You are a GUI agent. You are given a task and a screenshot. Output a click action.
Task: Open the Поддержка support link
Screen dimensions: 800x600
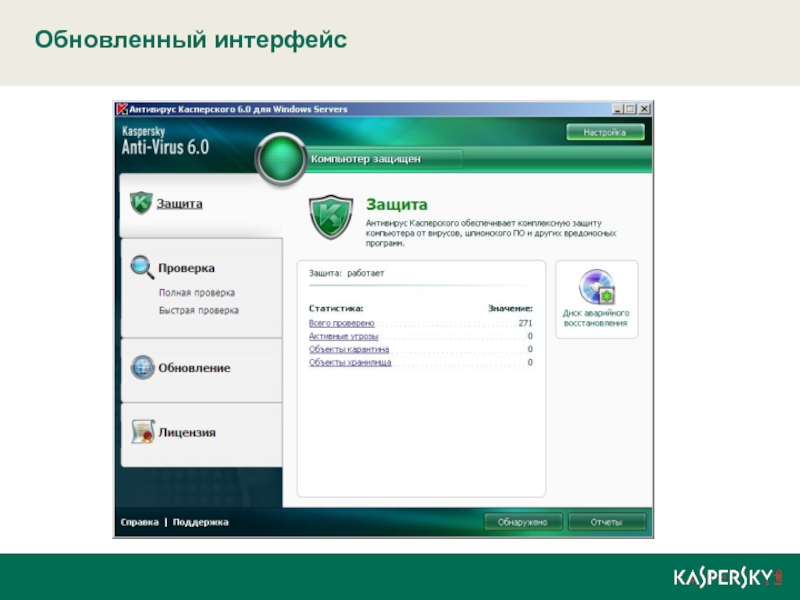(201, 522)
